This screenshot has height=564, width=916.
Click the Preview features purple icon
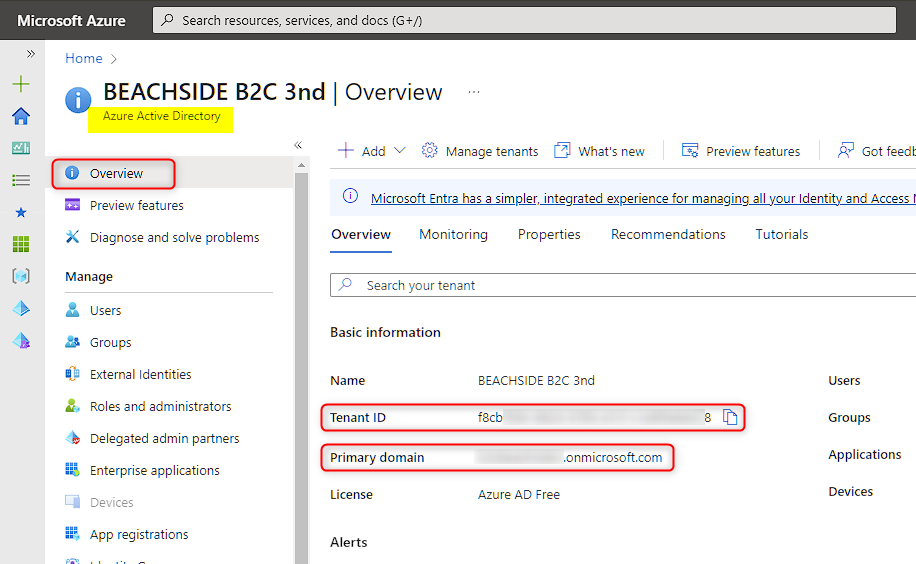(x=72, y=205)
